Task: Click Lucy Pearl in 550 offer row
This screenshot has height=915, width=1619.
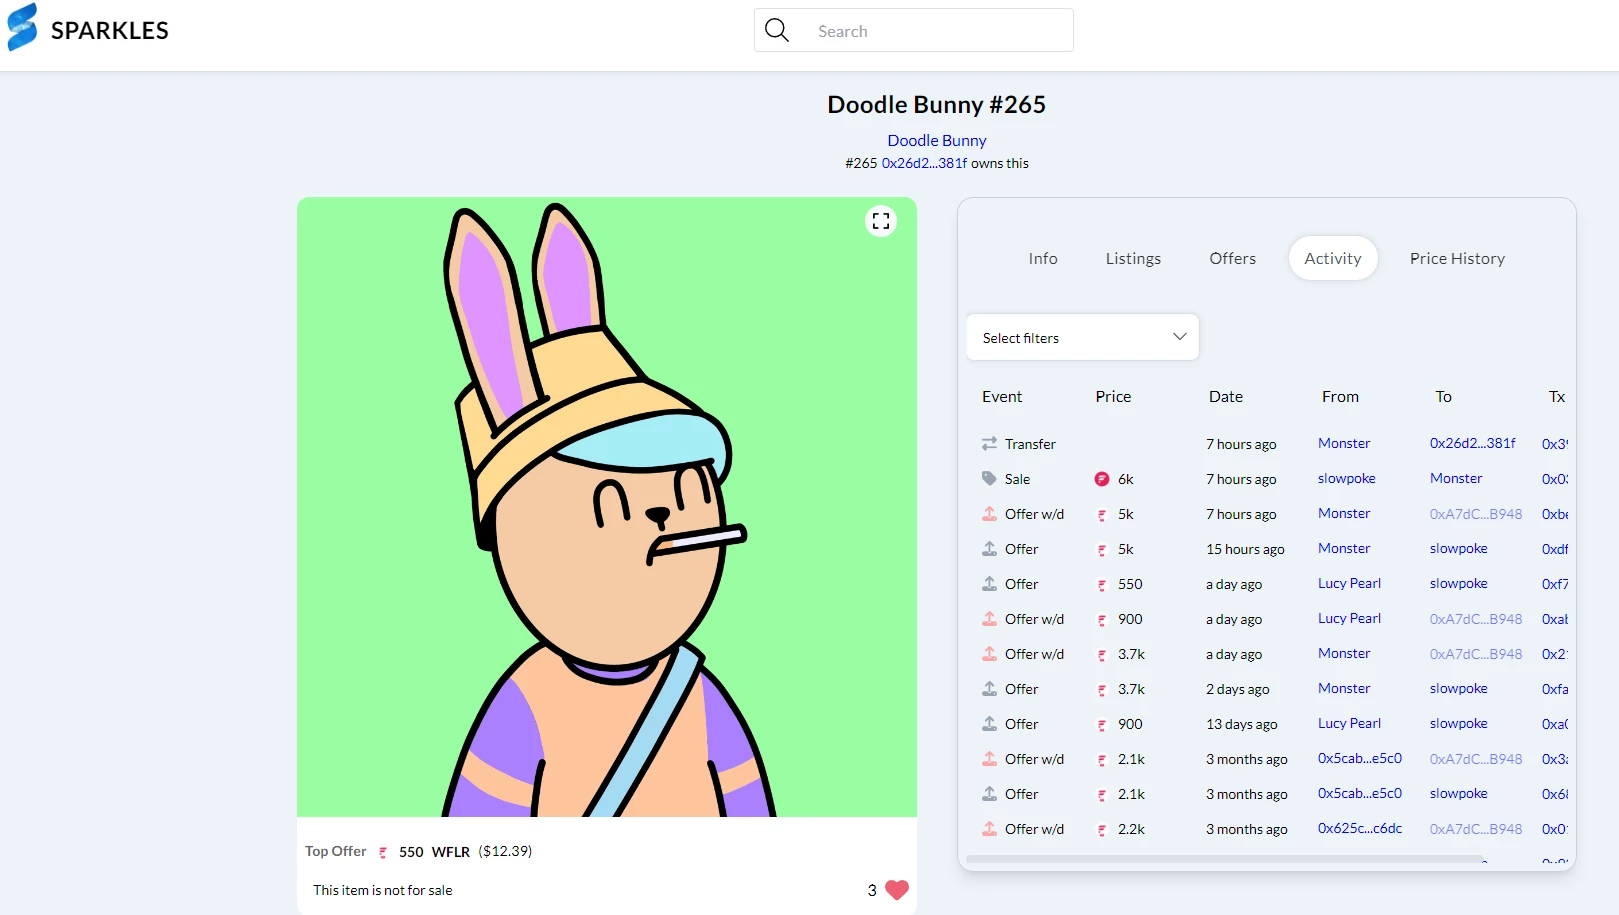Action: [x=1349, y=583]
